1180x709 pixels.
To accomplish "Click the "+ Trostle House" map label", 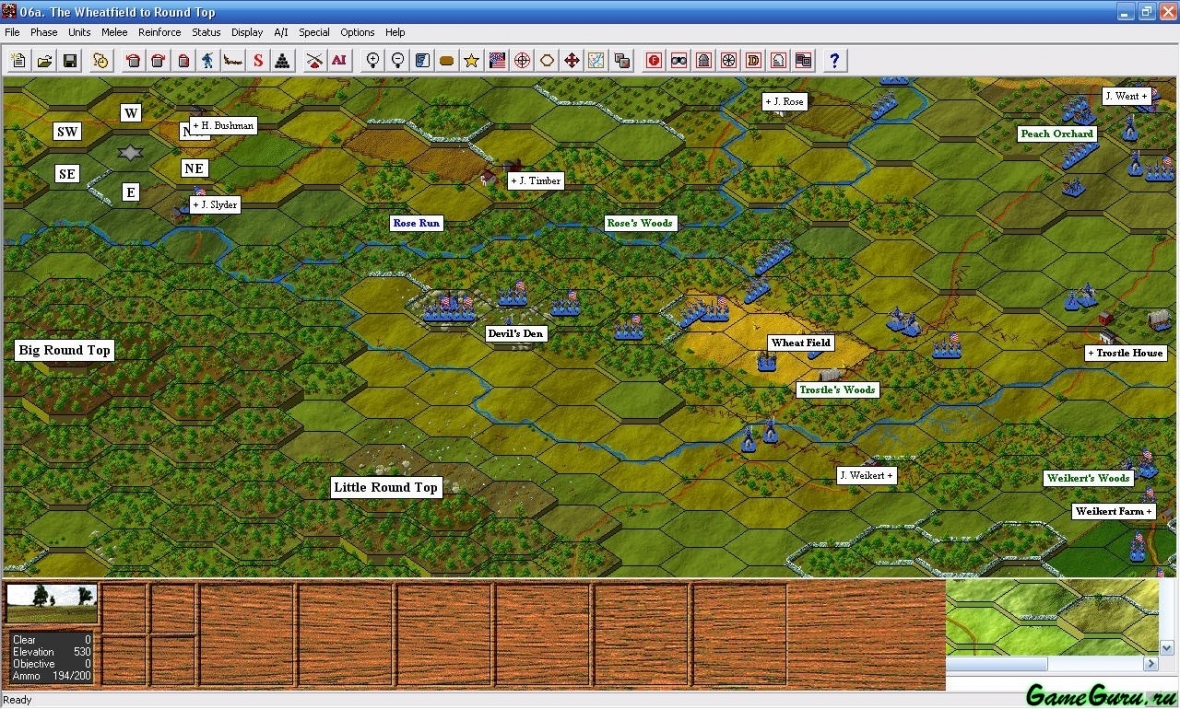I will 1126,353.
